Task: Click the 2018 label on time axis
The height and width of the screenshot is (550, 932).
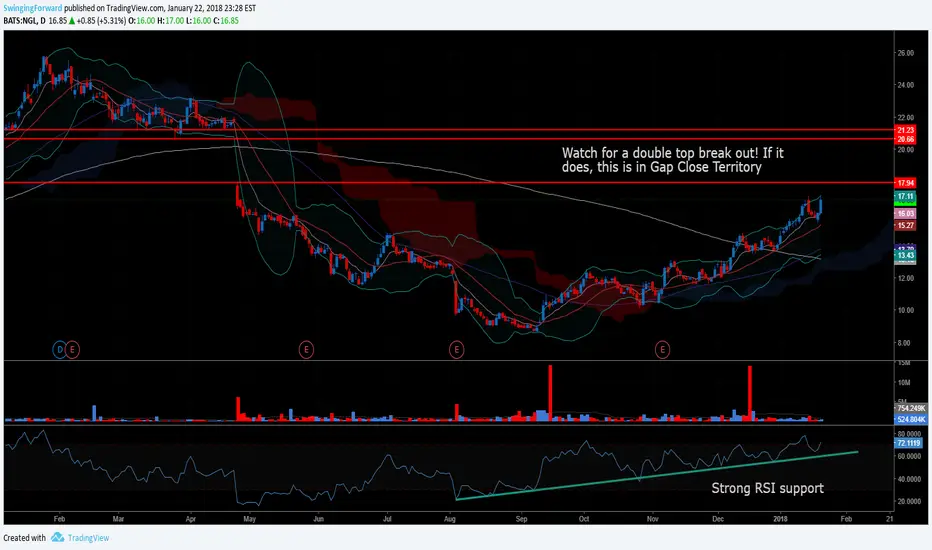Action: click(780, 519)
